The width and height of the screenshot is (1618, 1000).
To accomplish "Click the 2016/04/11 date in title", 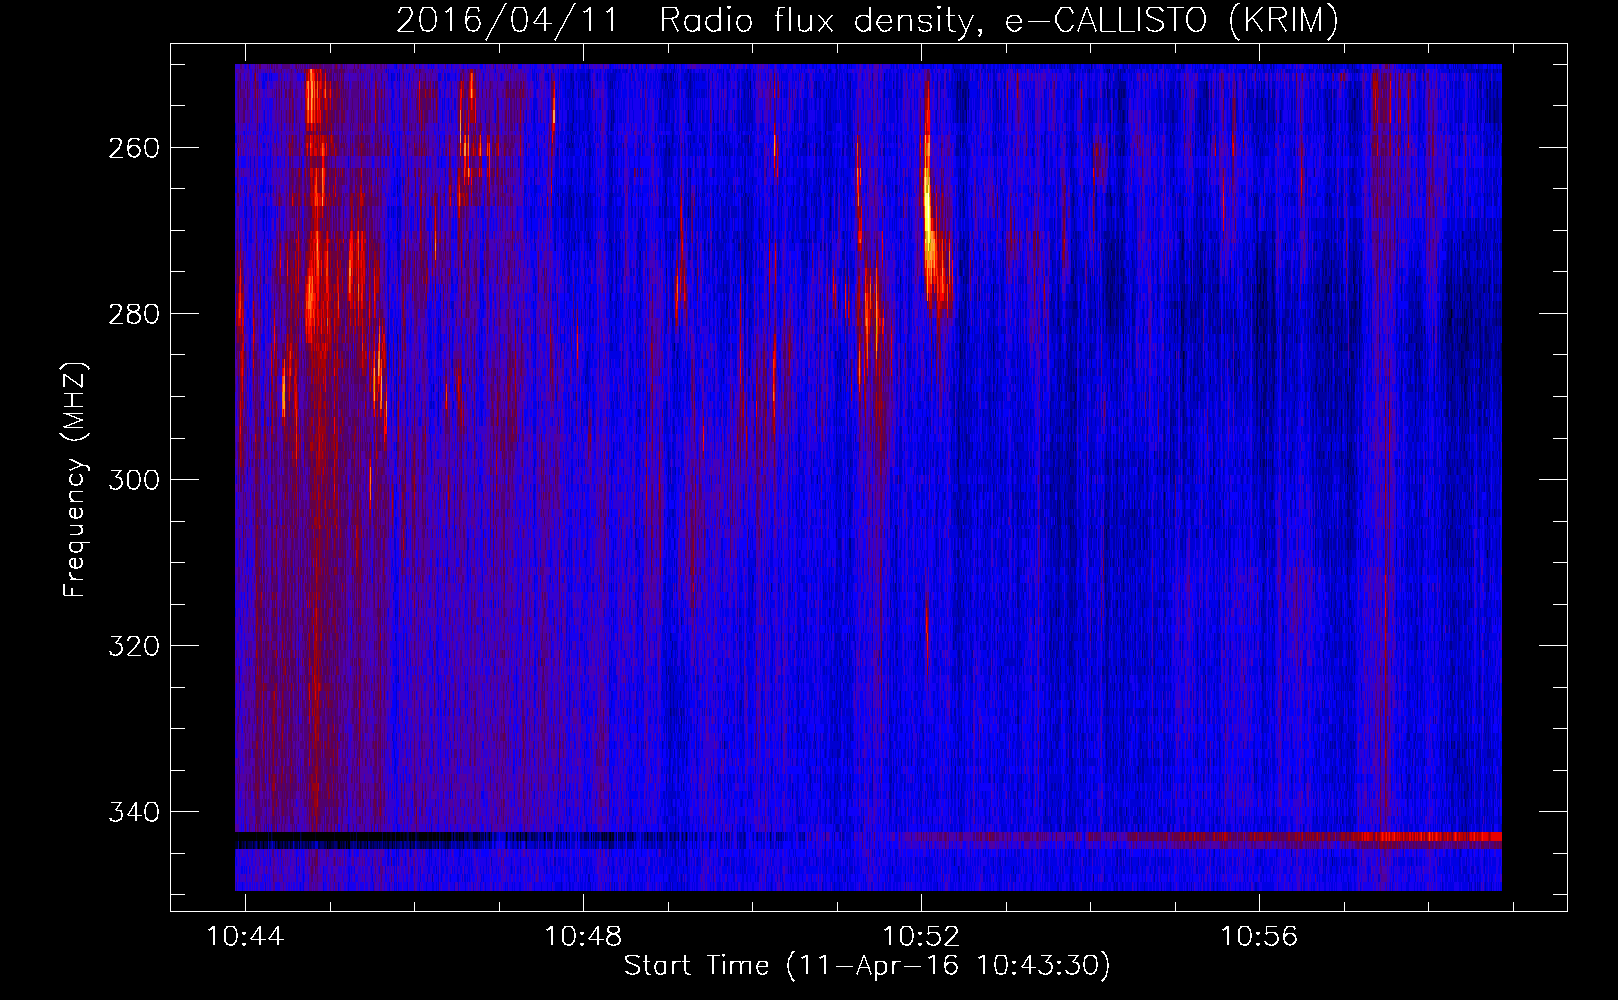I will tap(507, 21).
